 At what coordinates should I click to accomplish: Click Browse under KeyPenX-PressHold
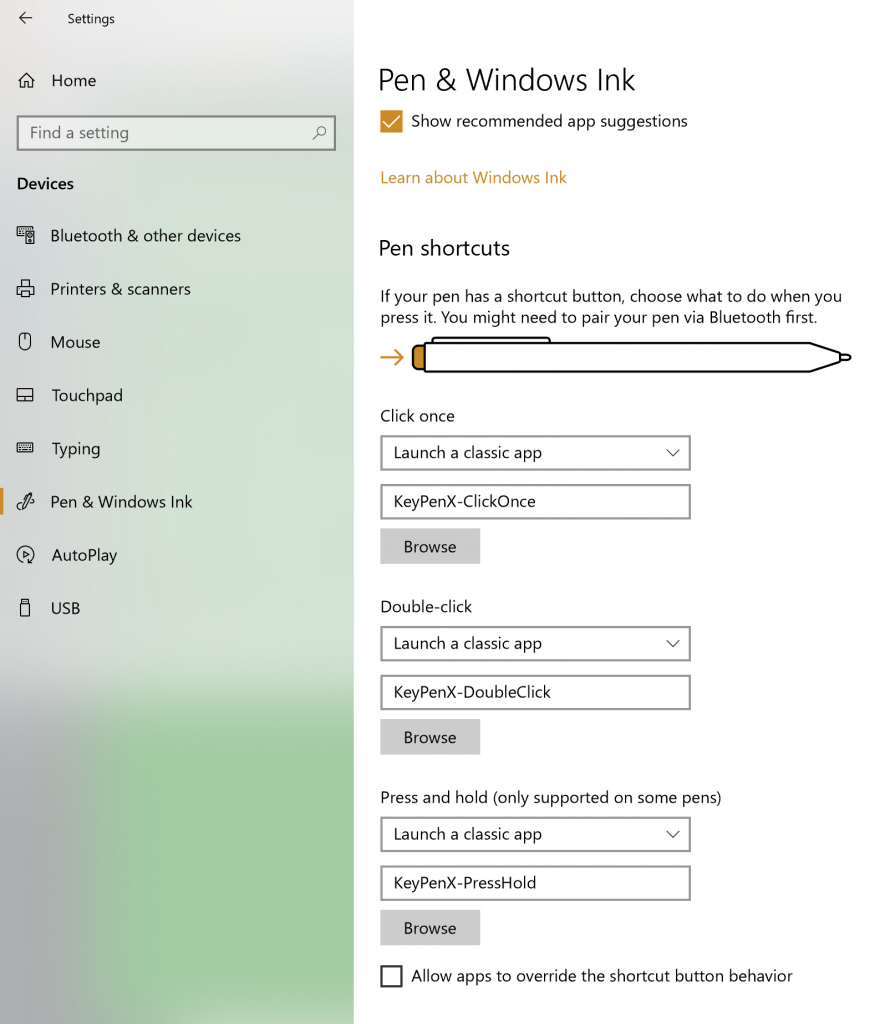pos(430,927)
